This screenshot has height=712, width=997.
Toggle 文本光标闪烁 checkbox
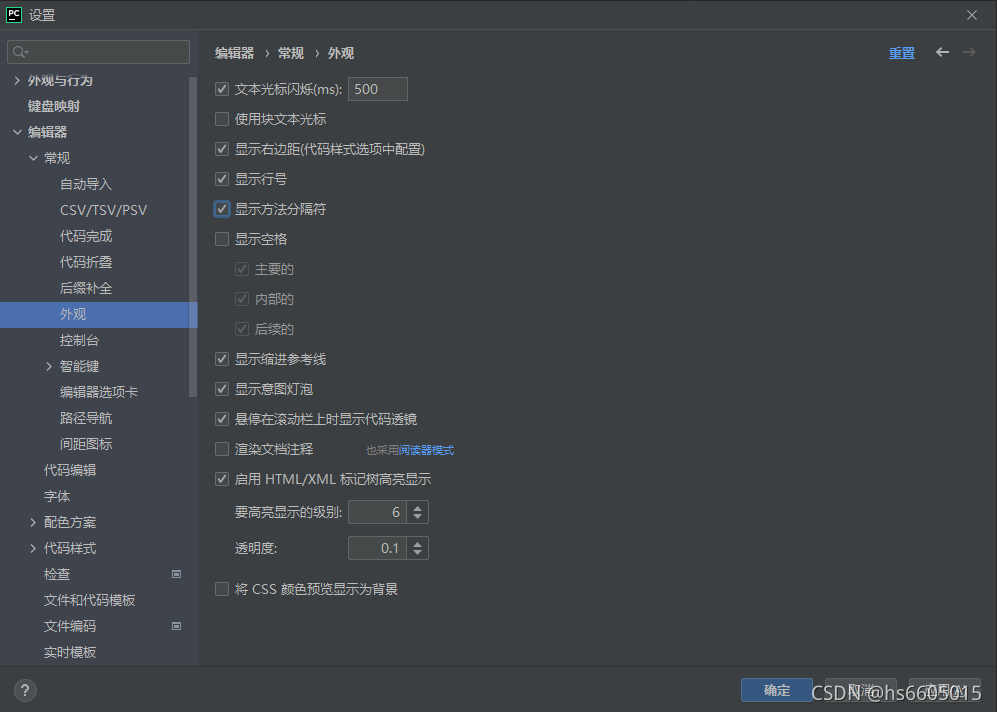(222, 89)
